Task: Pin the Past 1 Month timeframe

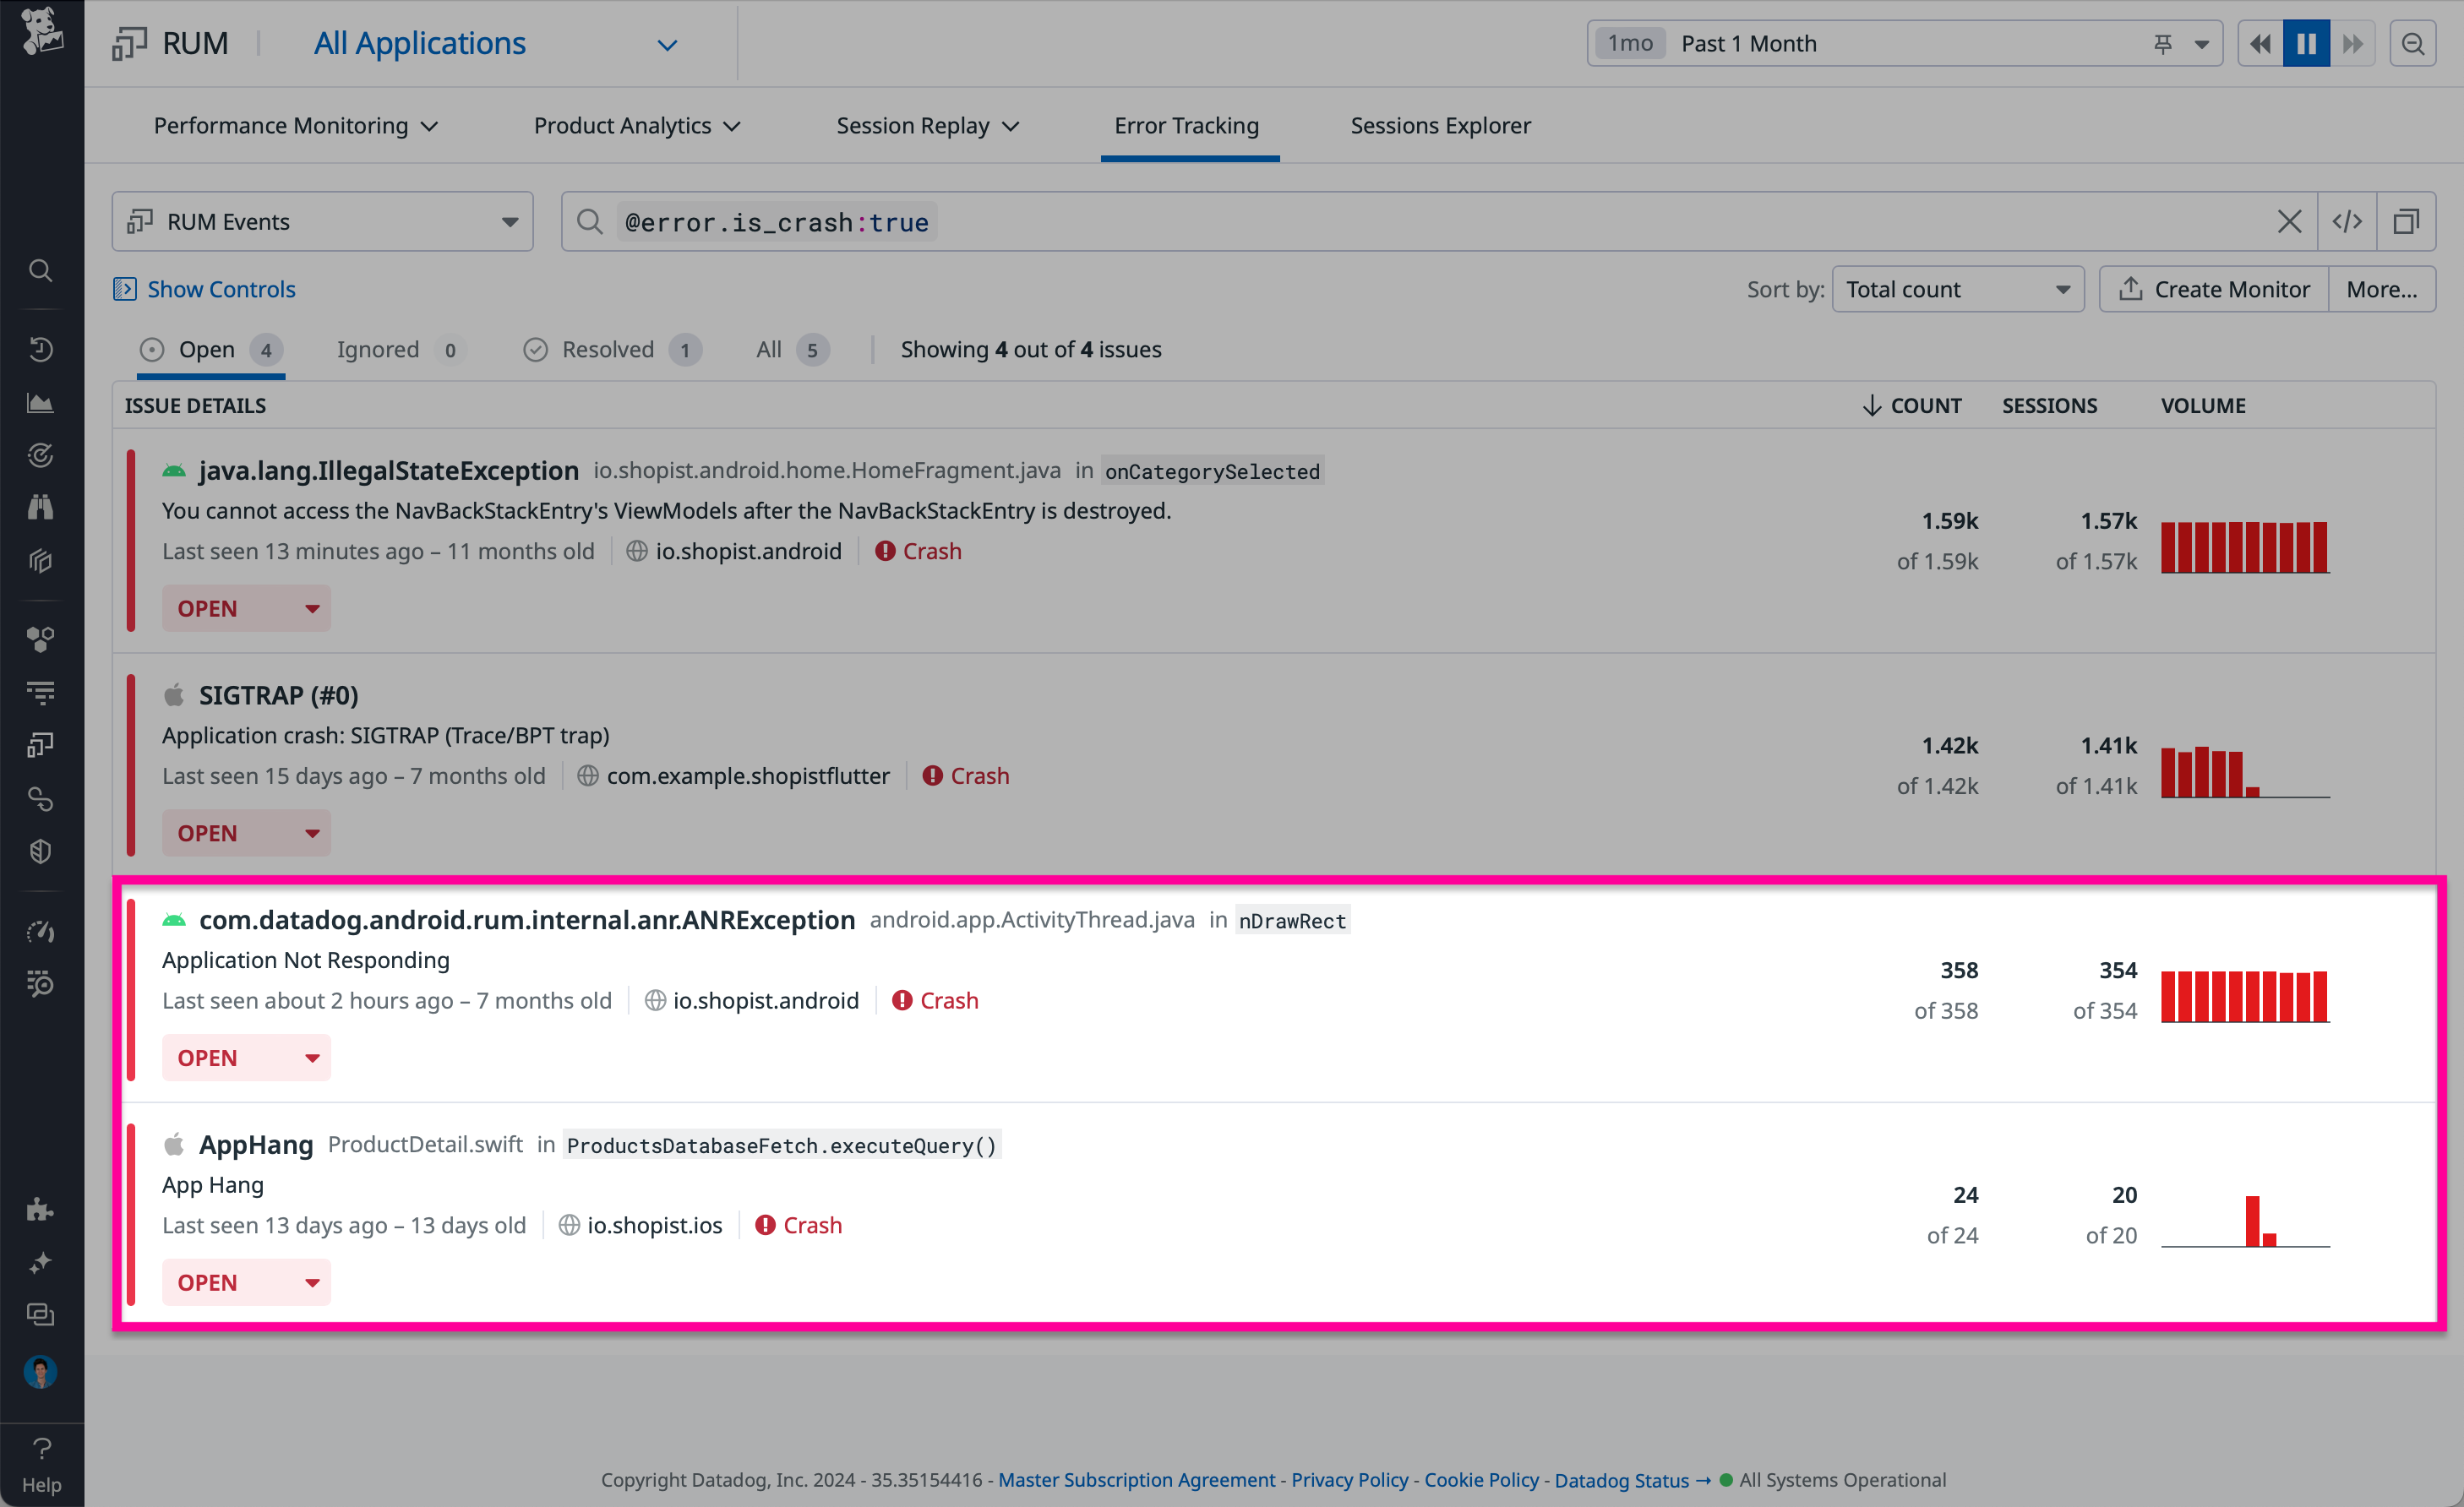Action: click(2164, 43)
